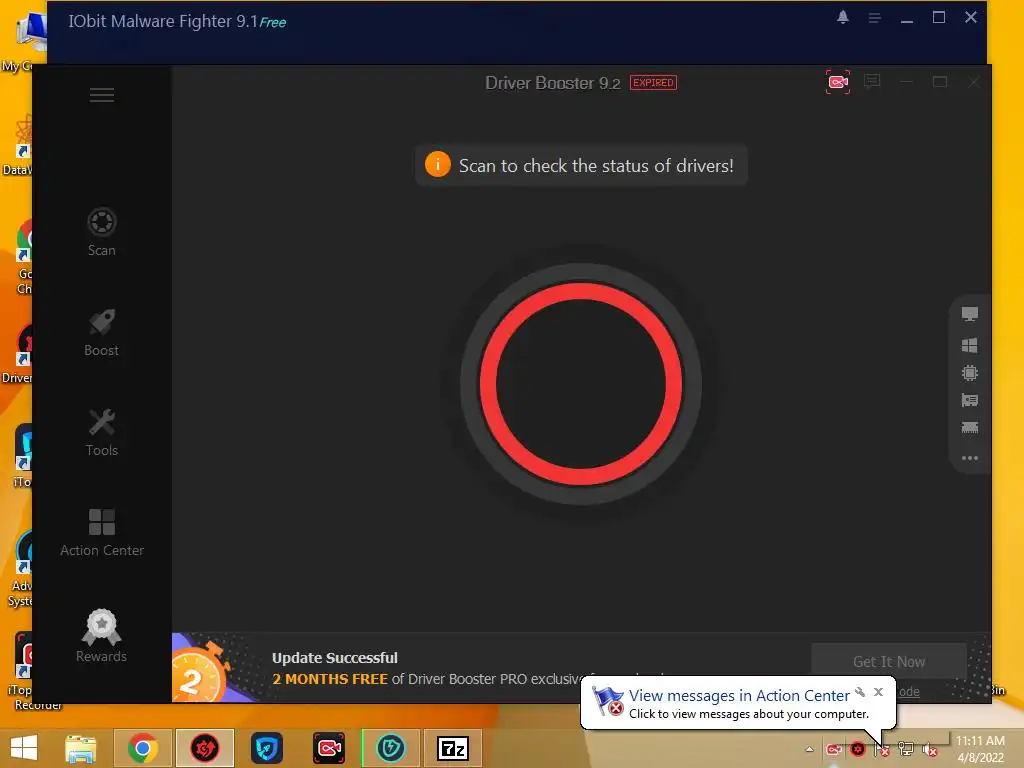The height and width of the screenshot is (768, 1024).
Task: Click the orange info icon beside scan message
Action: pos(438,165)
